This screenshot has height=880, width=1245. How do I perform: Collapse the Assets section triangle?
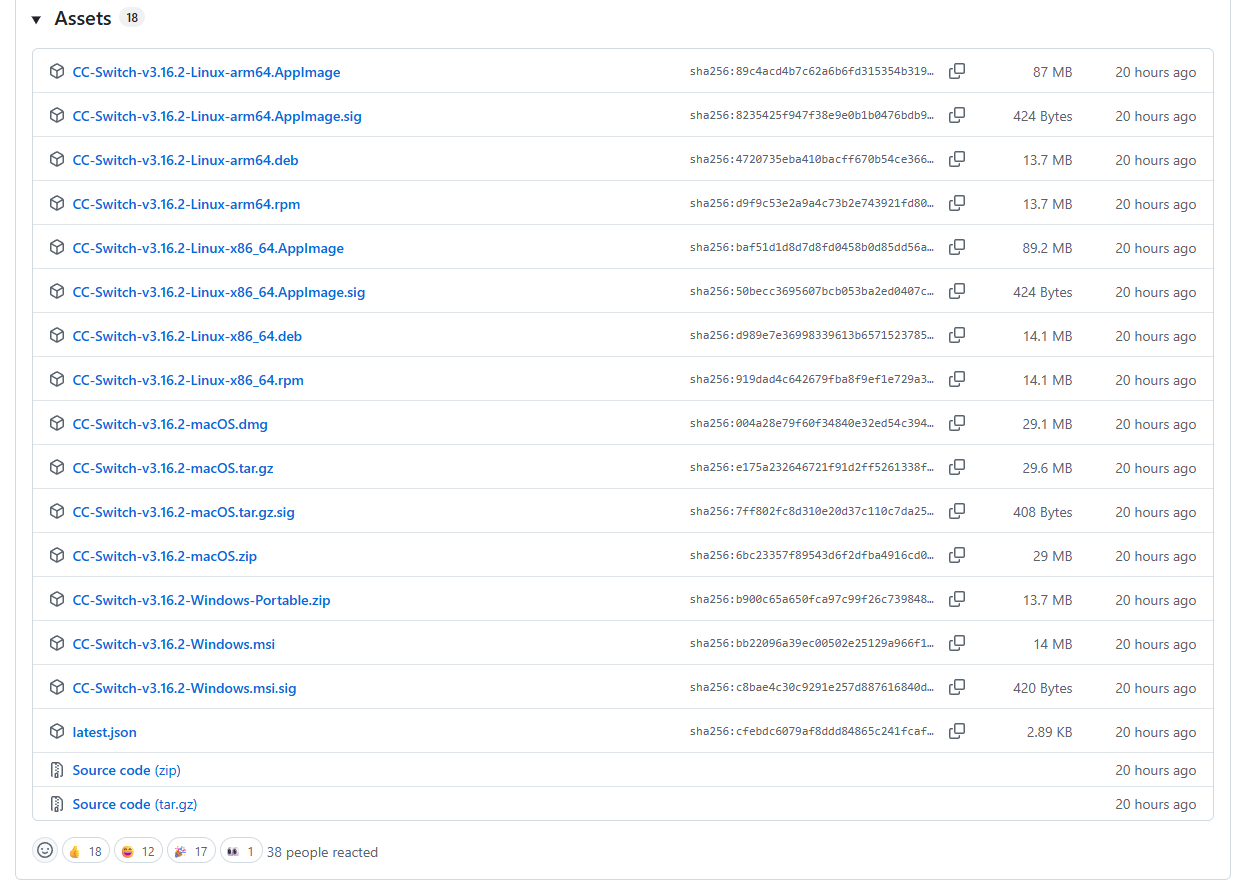point(37,19)
